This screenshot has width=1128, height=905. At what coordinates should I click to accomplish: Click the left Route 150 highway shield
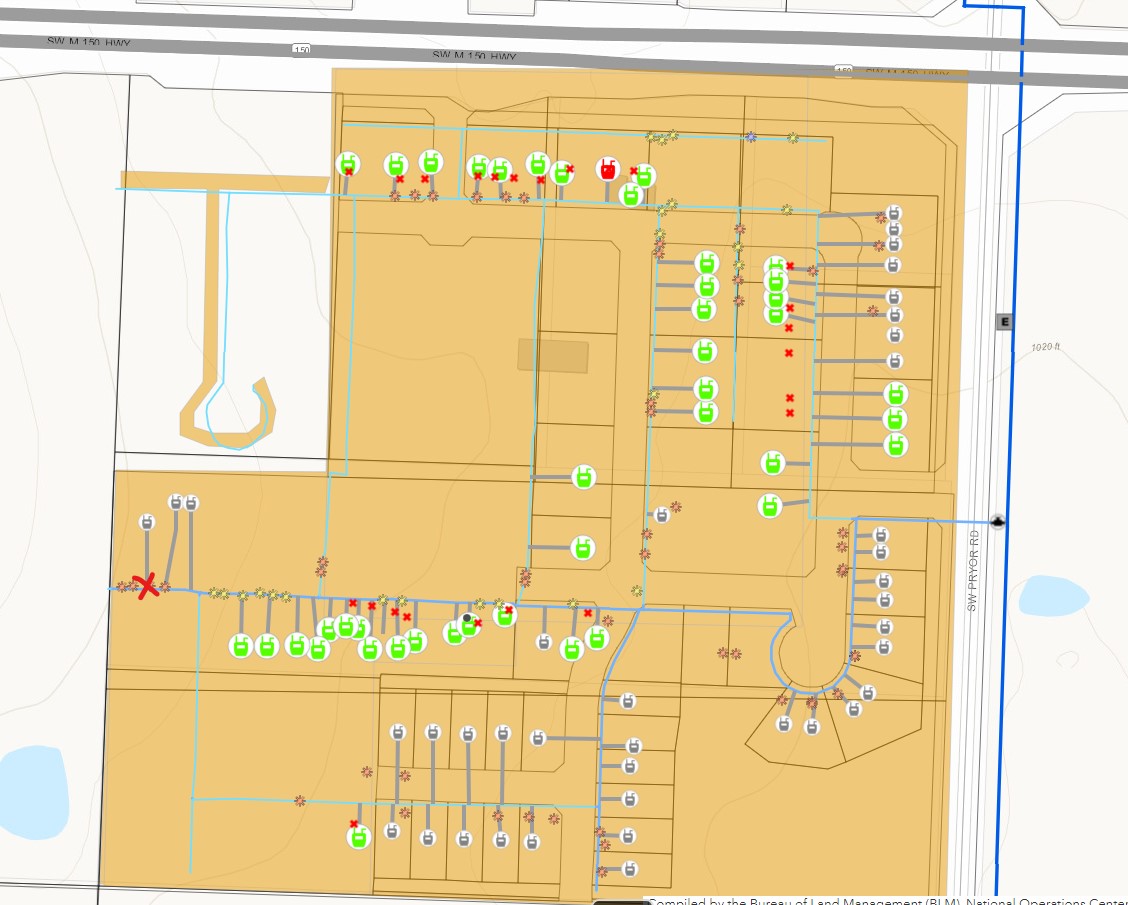point(300,49)
